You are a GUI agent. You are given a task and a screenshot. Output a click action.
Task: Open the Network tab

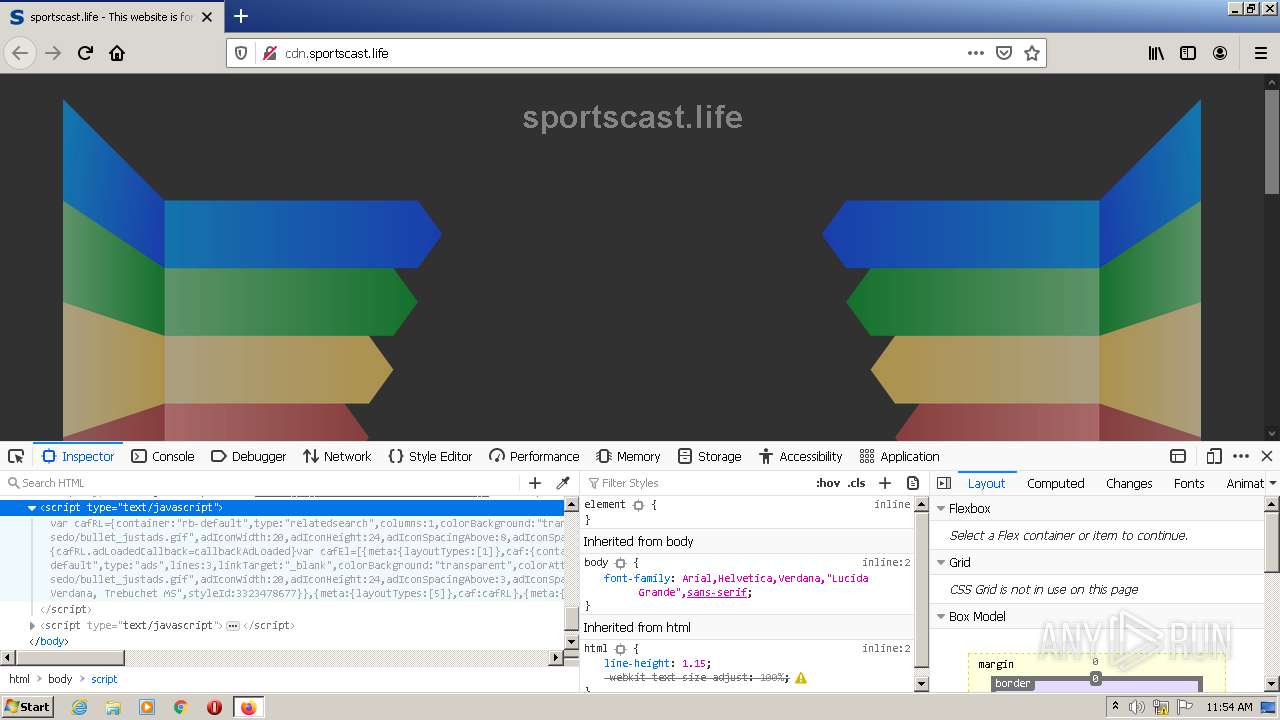pyautogui.click(x=337, y=456)
